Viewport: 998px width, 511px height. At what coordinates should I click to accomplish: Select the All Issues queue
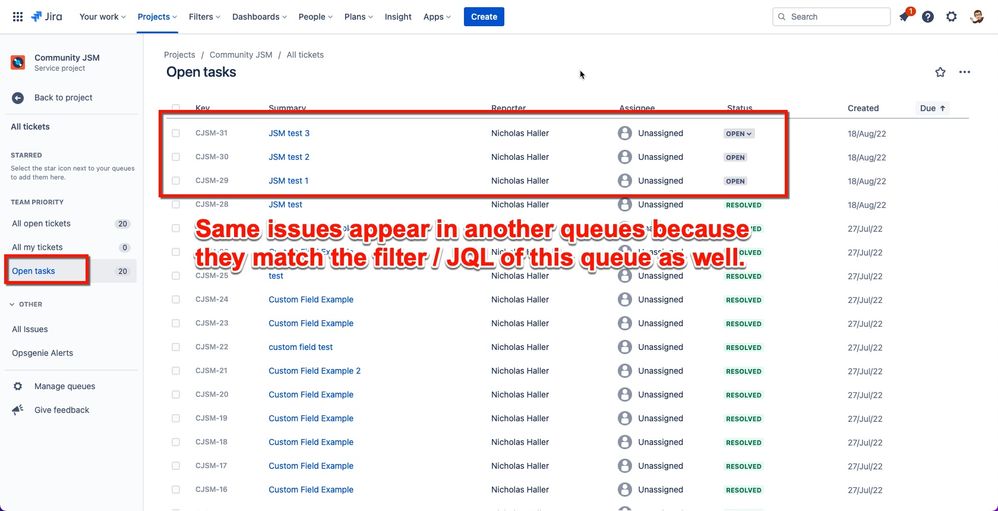(70, 329)
